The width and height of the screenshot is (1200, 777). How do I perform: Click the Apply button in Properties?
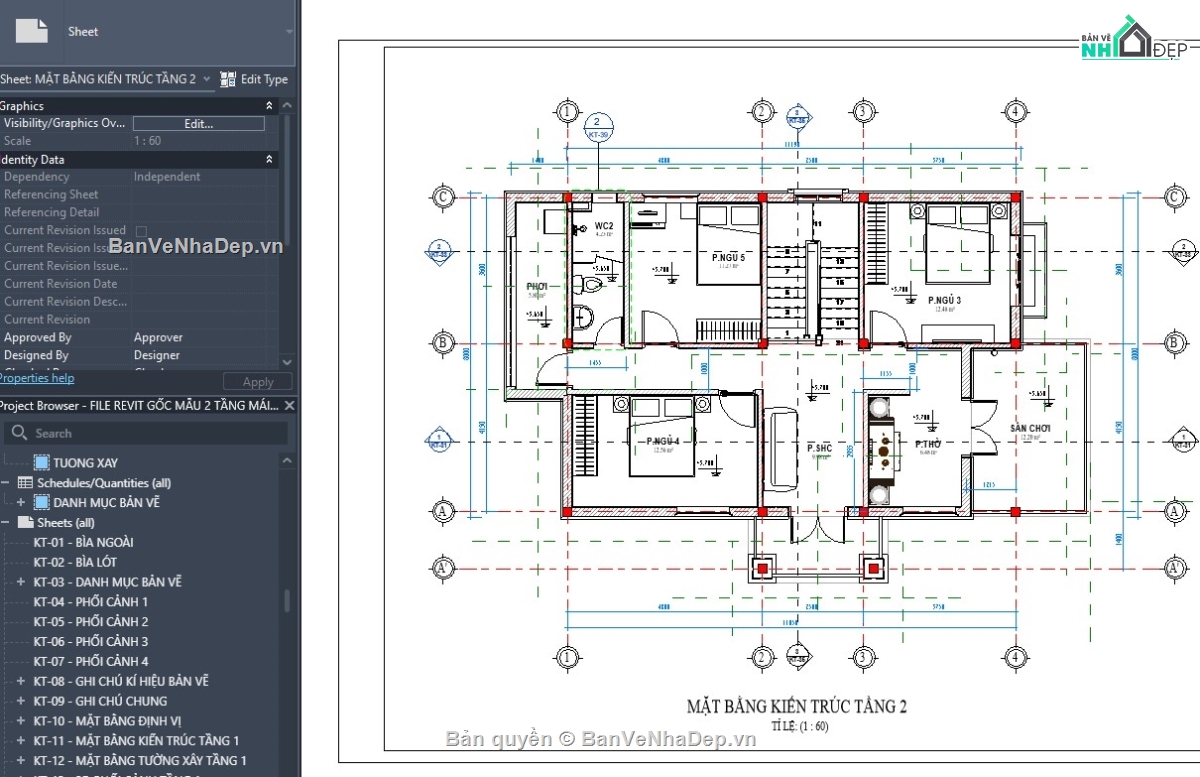pos(257,382)
